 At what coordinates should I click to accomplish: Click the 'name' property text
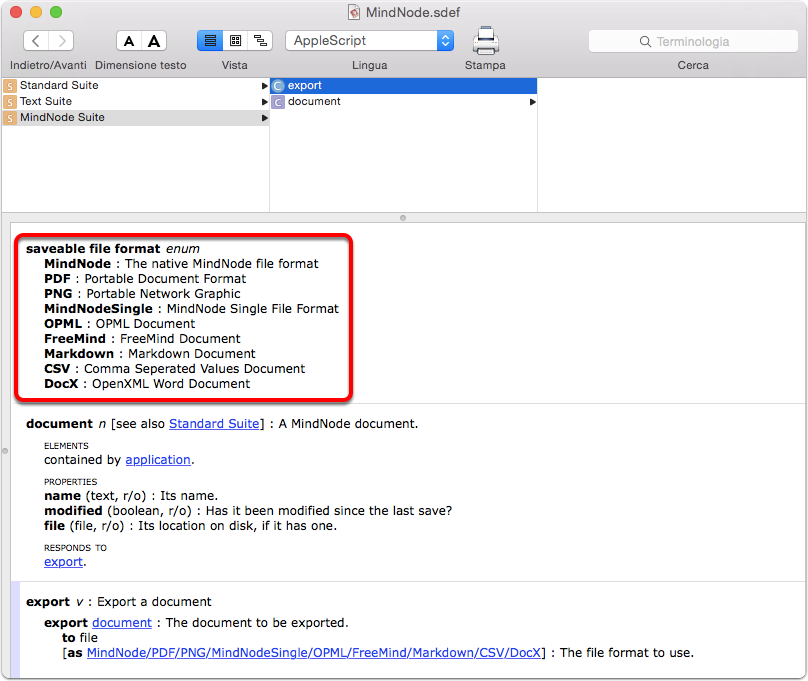pyautogui.click(x=62, y=496)
